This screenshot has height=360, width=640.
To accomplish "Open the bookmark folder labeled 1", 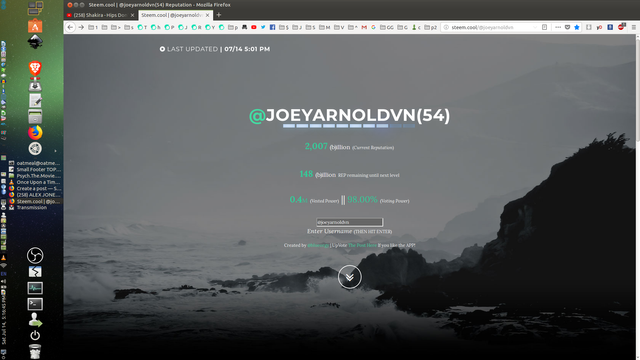I will point(93,27).
